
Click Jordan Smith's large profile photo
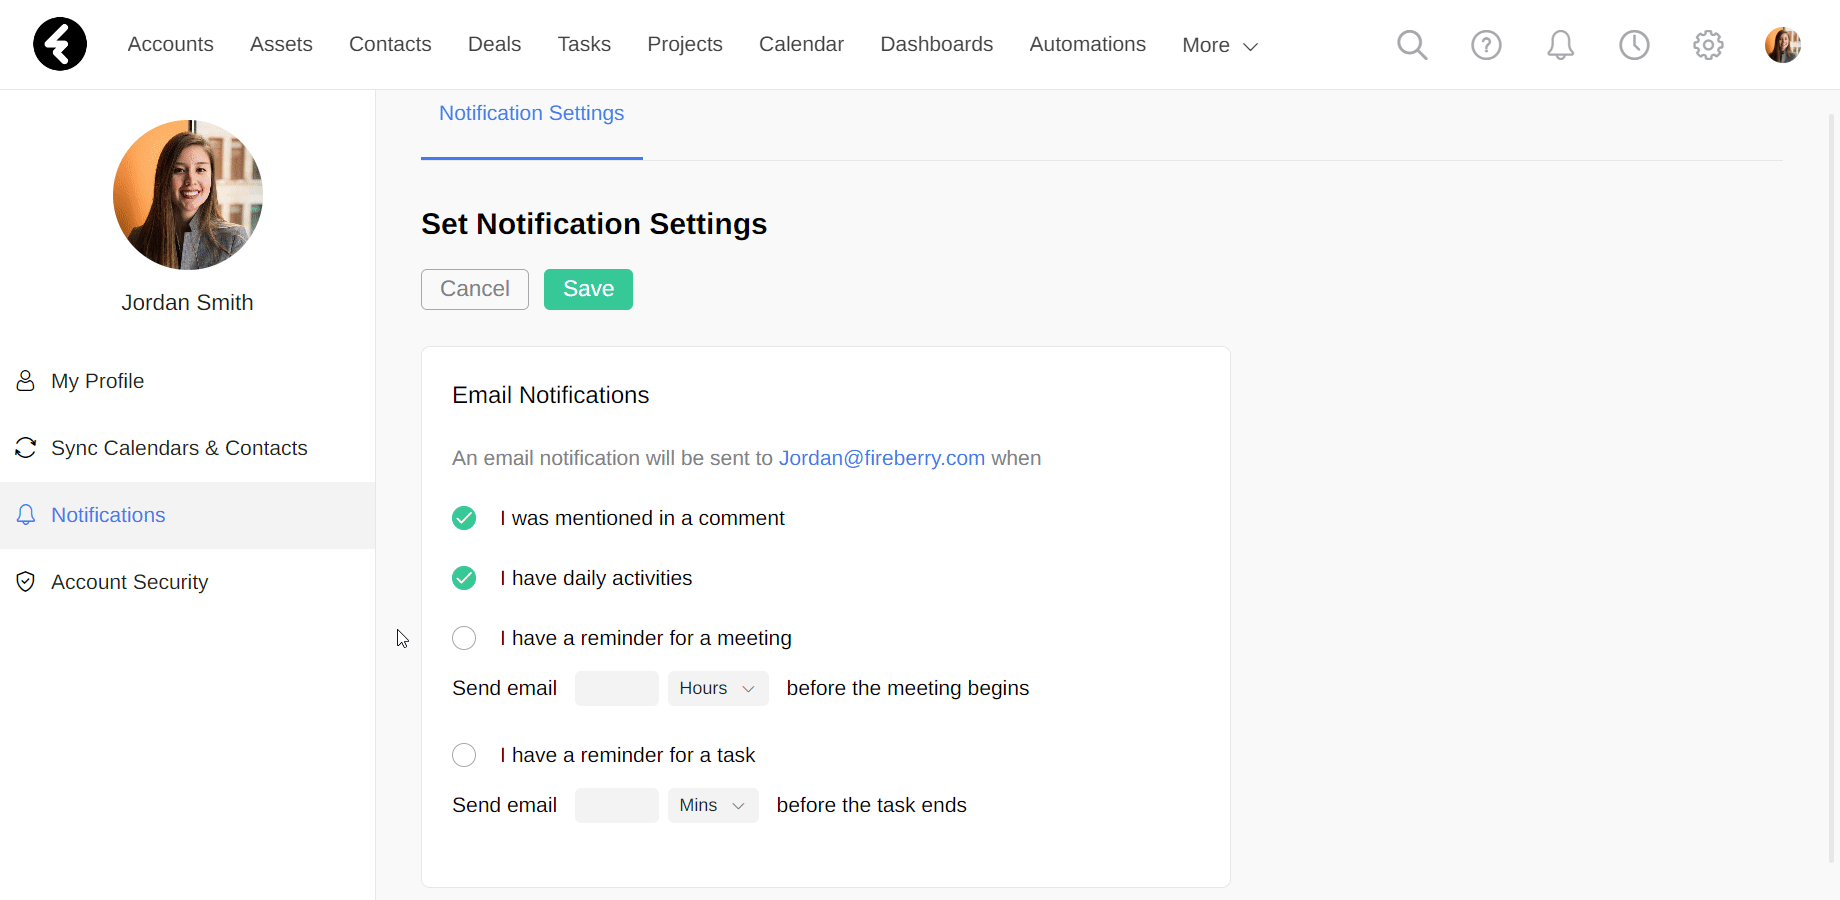click(188, 195)
